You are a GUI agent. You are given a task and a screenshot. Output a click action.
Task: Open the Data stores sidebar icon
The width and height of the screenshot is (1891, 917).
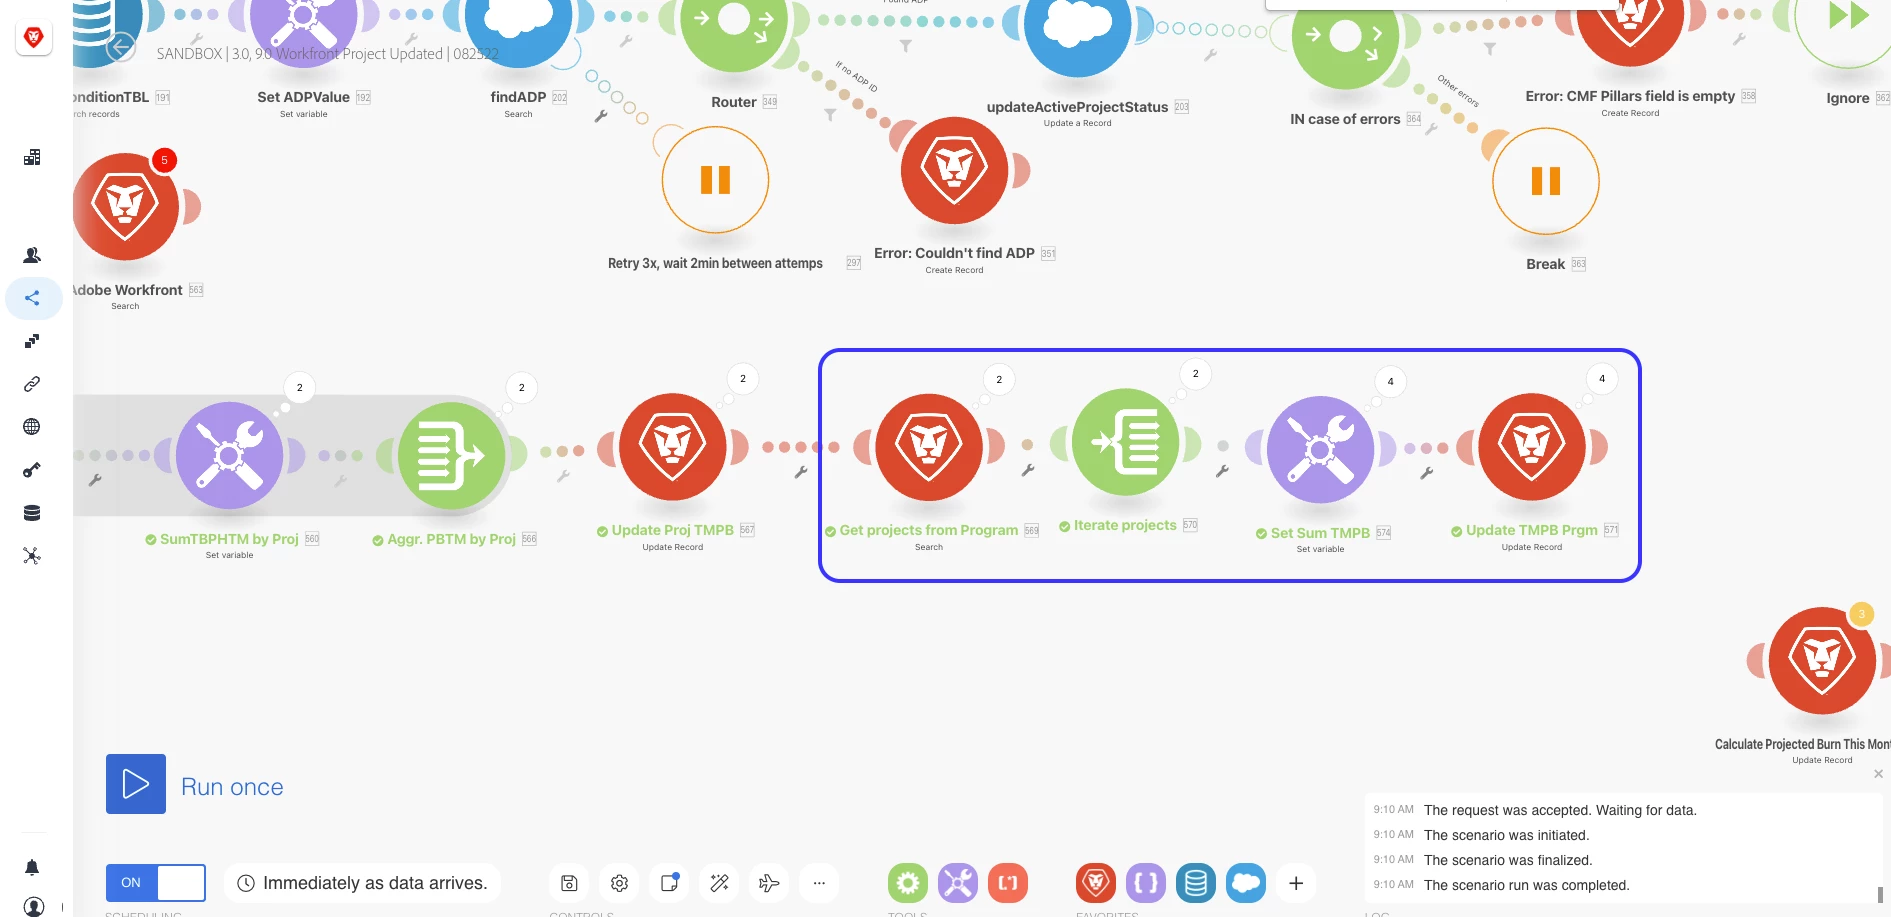tap(32, 513)
